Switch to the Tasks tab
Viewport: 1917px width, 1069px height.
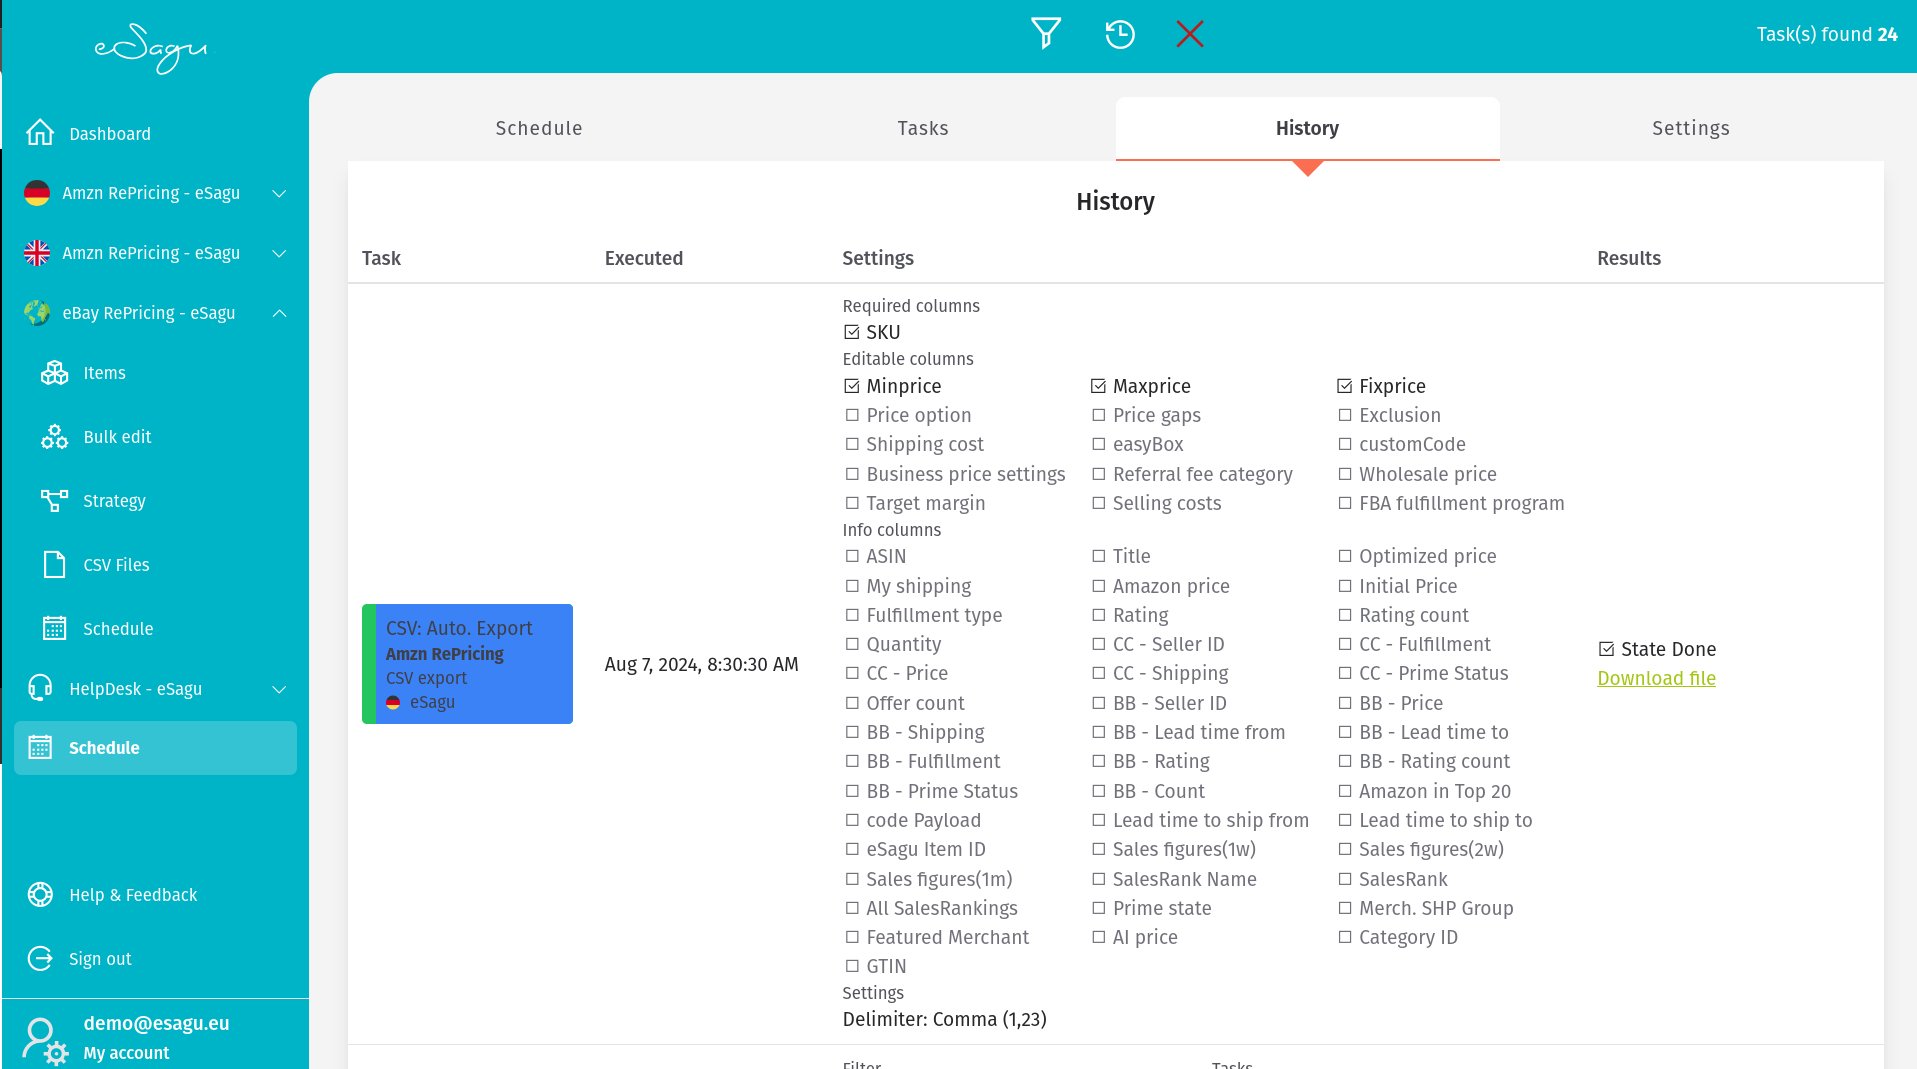click(922, 128)
